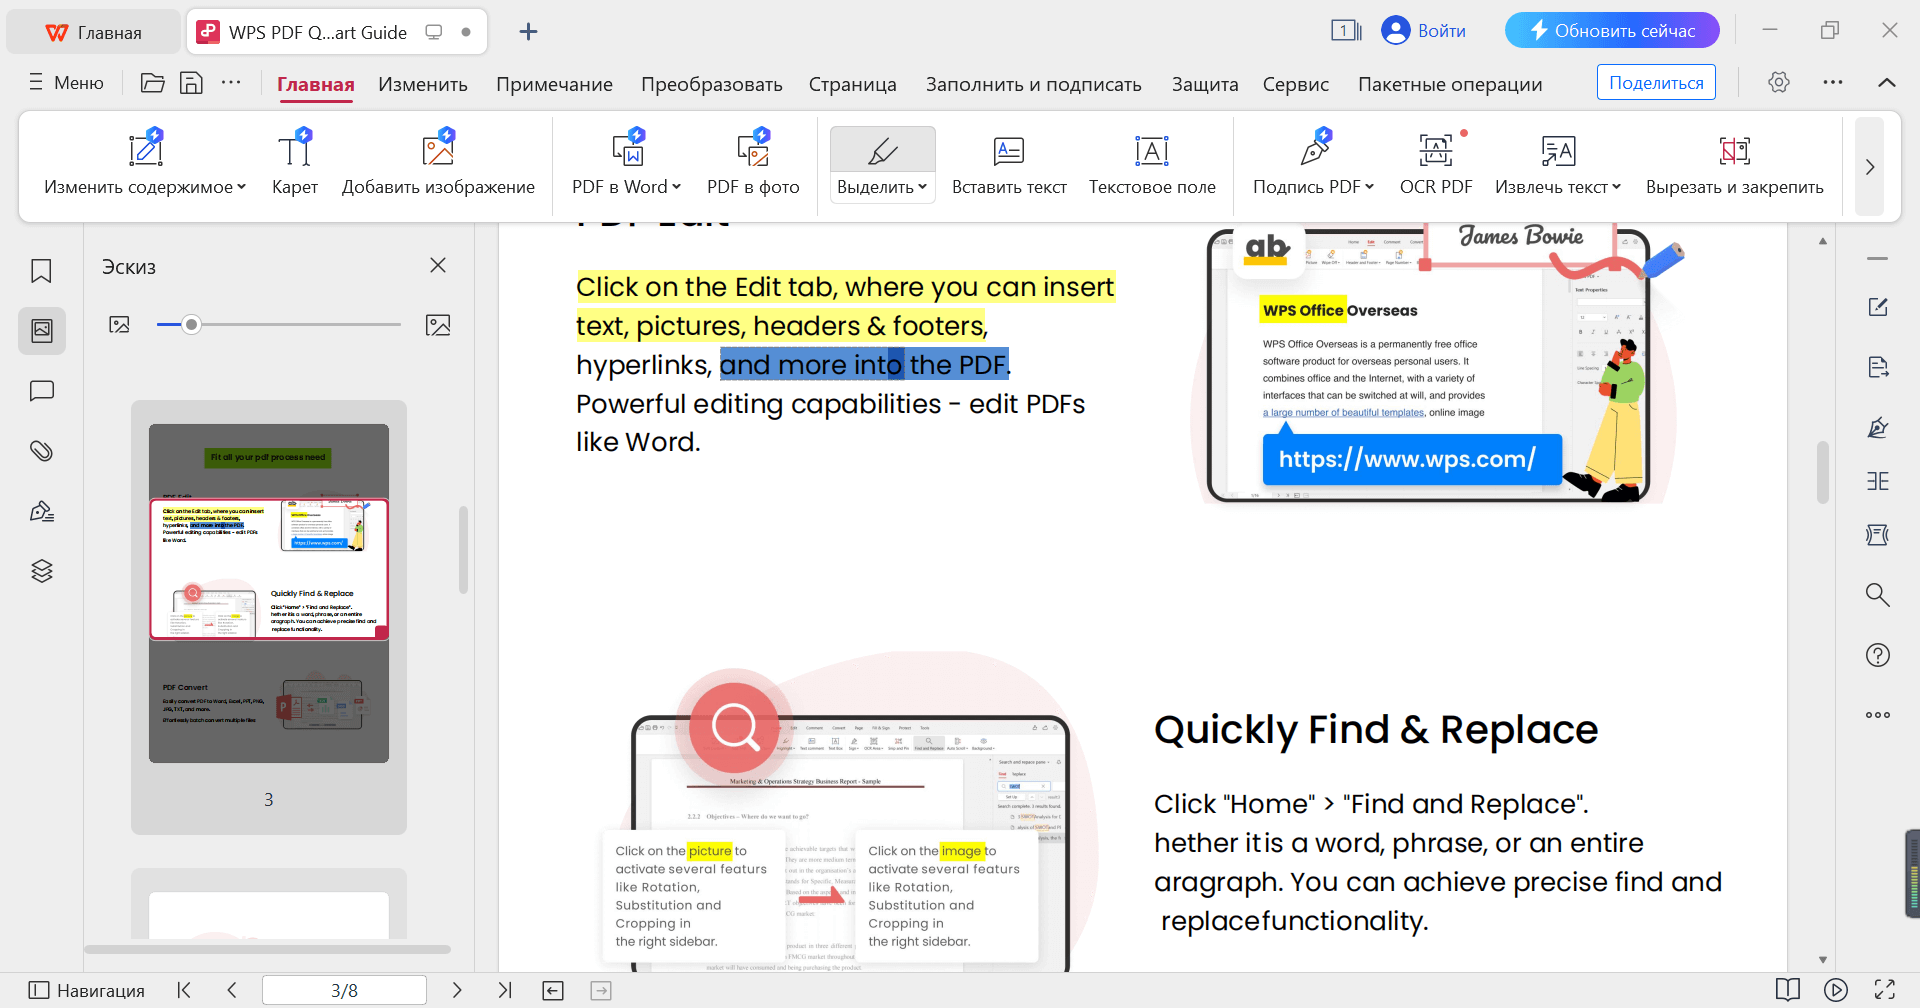
Task: Toggle two-page layout in right sidebar
Action: pos(1877,480)
